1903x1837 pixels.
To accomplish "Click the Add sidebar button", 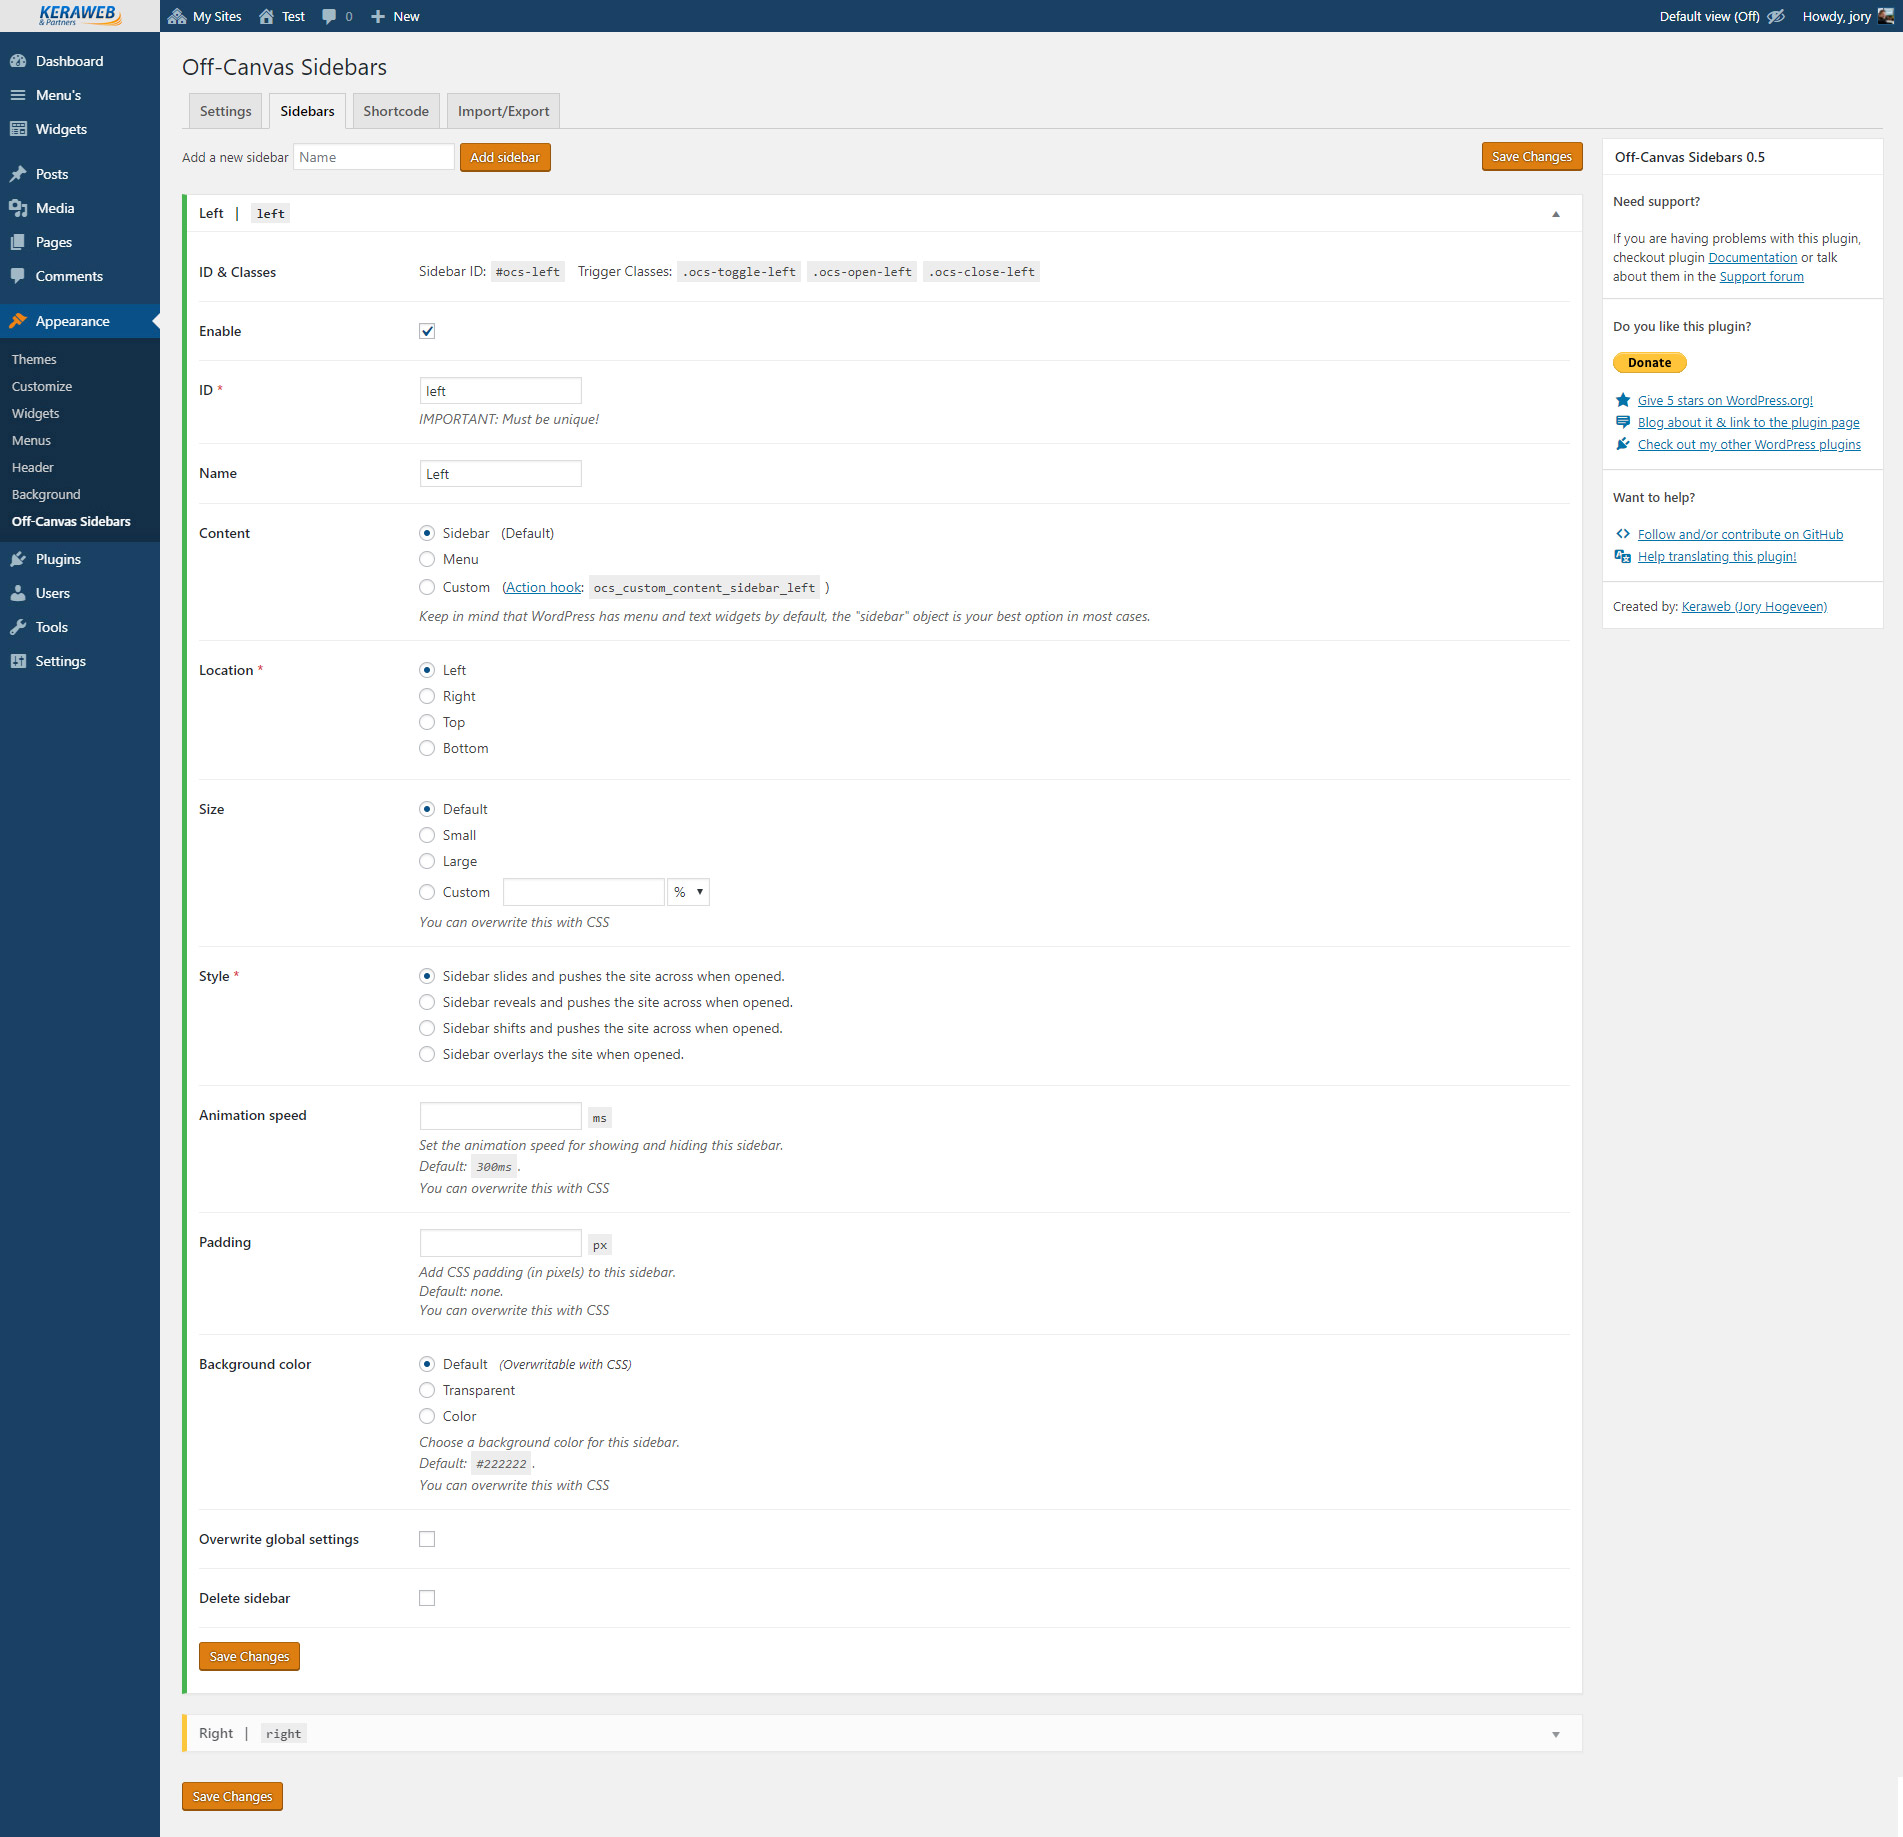I will 505,157.
